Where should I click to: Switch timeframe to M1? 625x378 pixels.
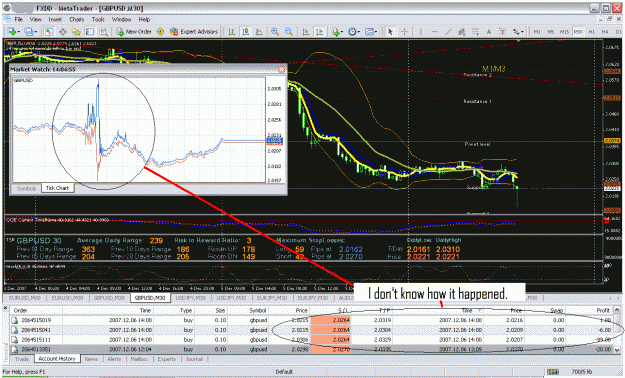pyautogui.click(x=537, y=32)
